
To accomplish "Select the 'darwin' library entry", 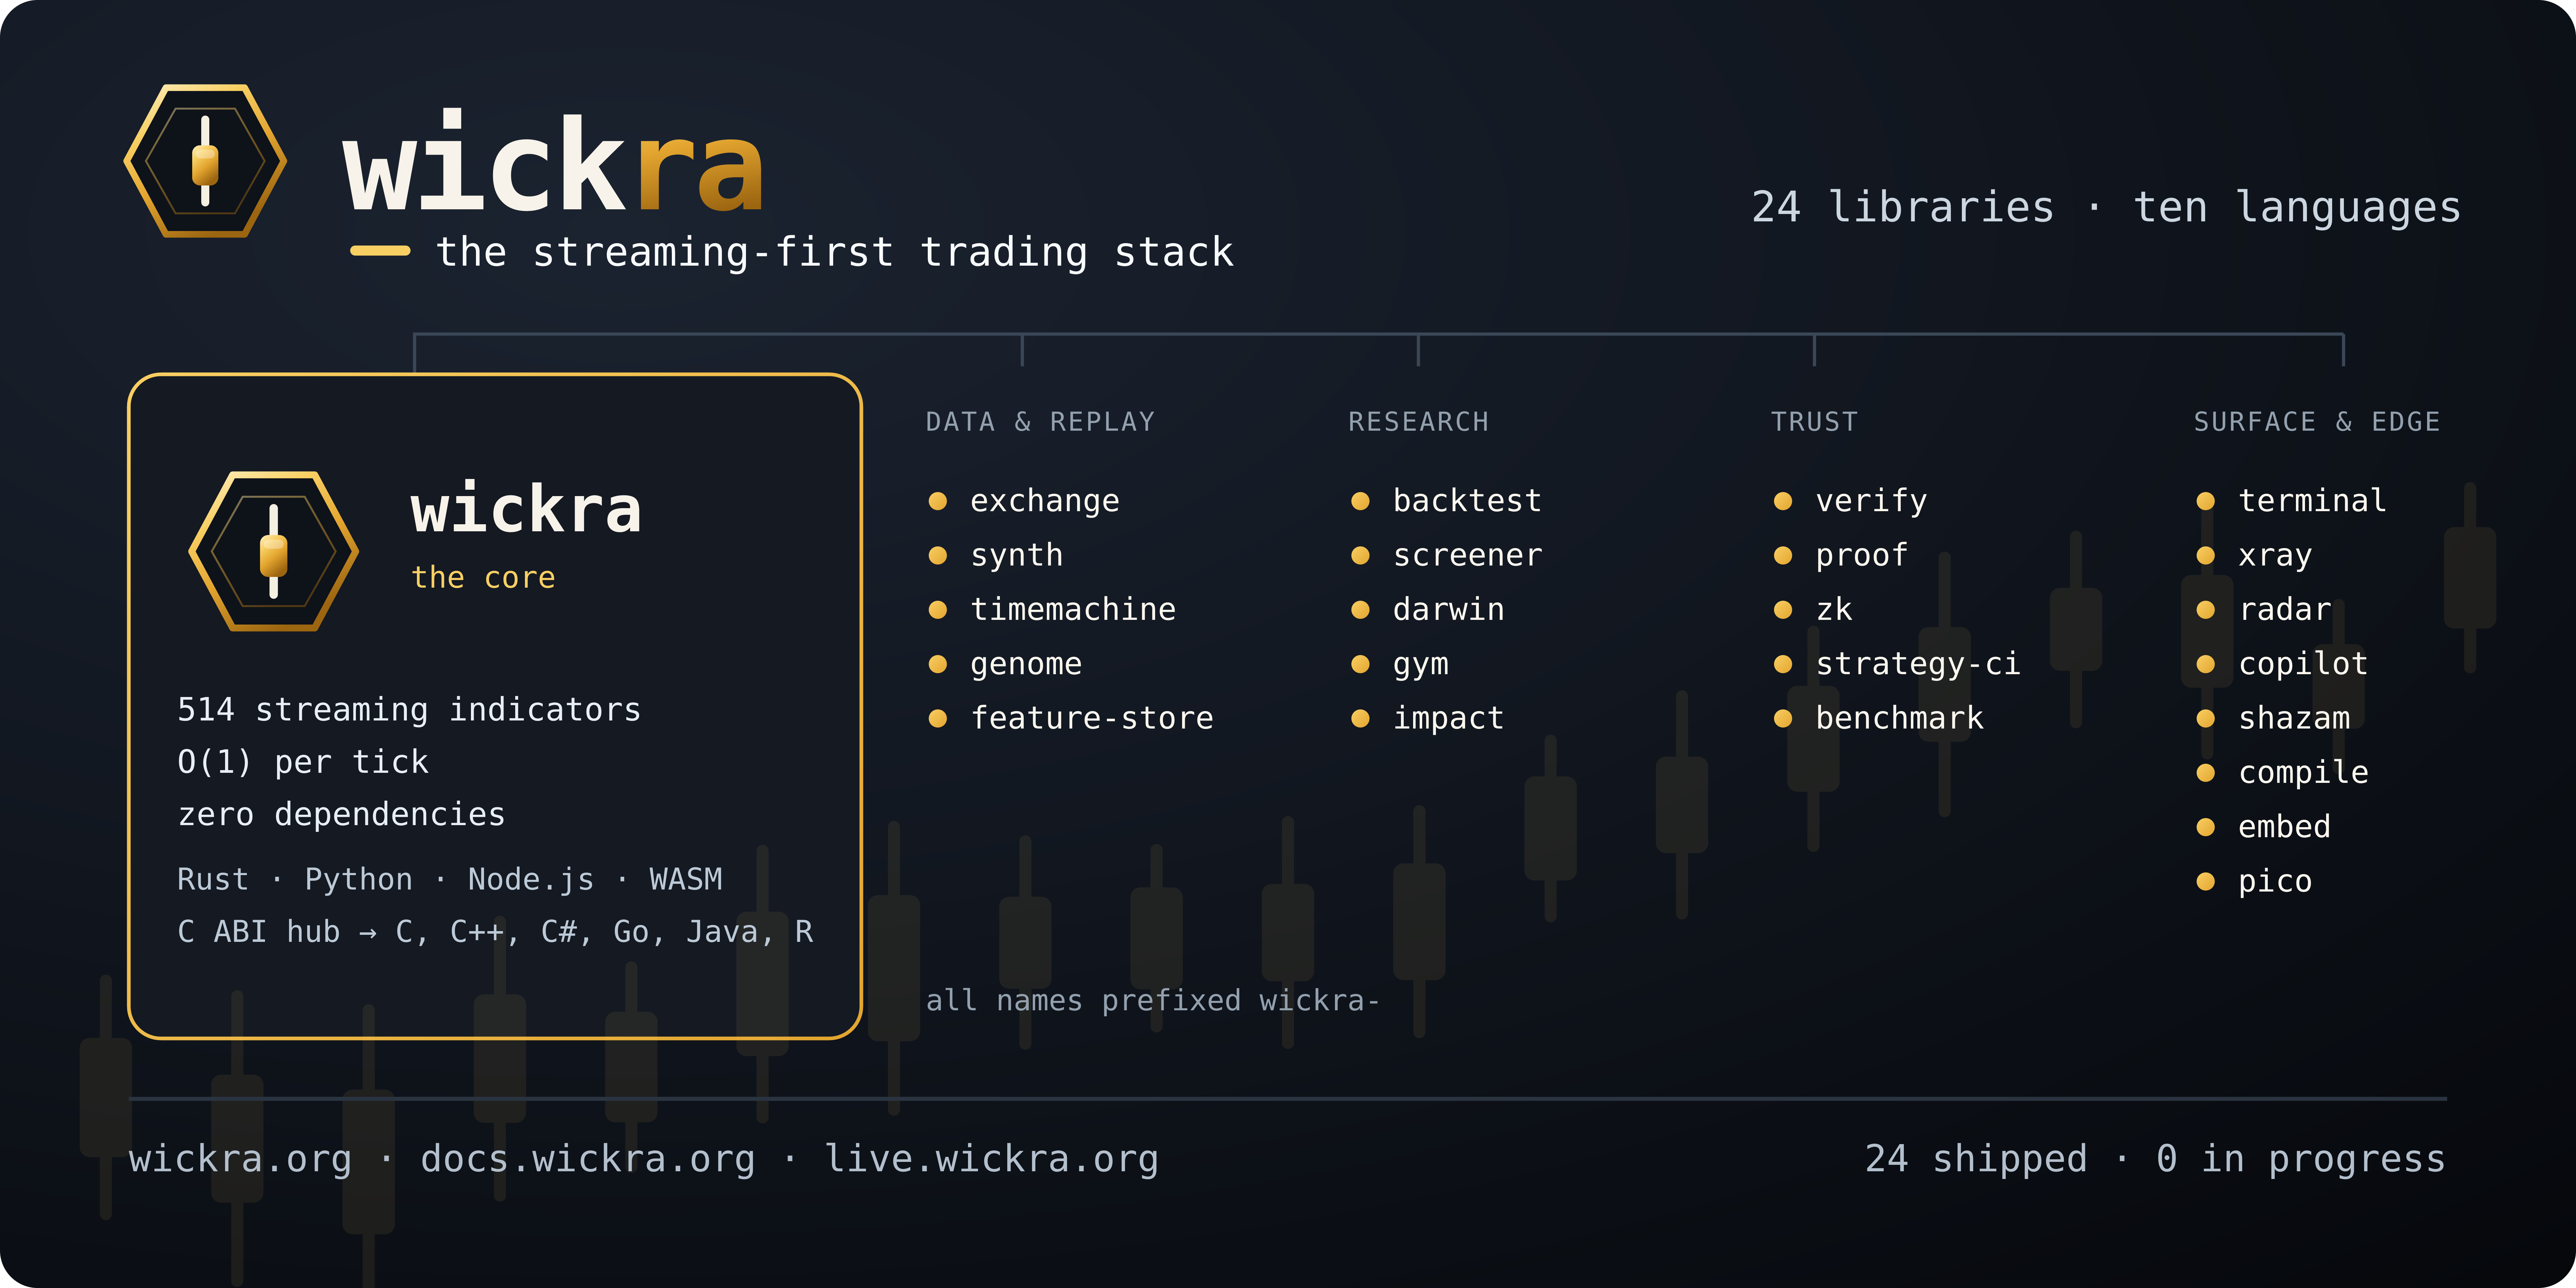I will [x=1428, y=609].
